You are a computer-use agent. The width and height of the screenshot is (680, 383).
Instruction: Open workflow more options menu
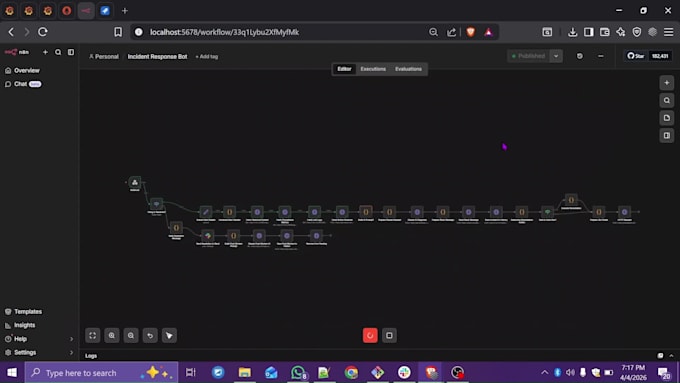601,56
